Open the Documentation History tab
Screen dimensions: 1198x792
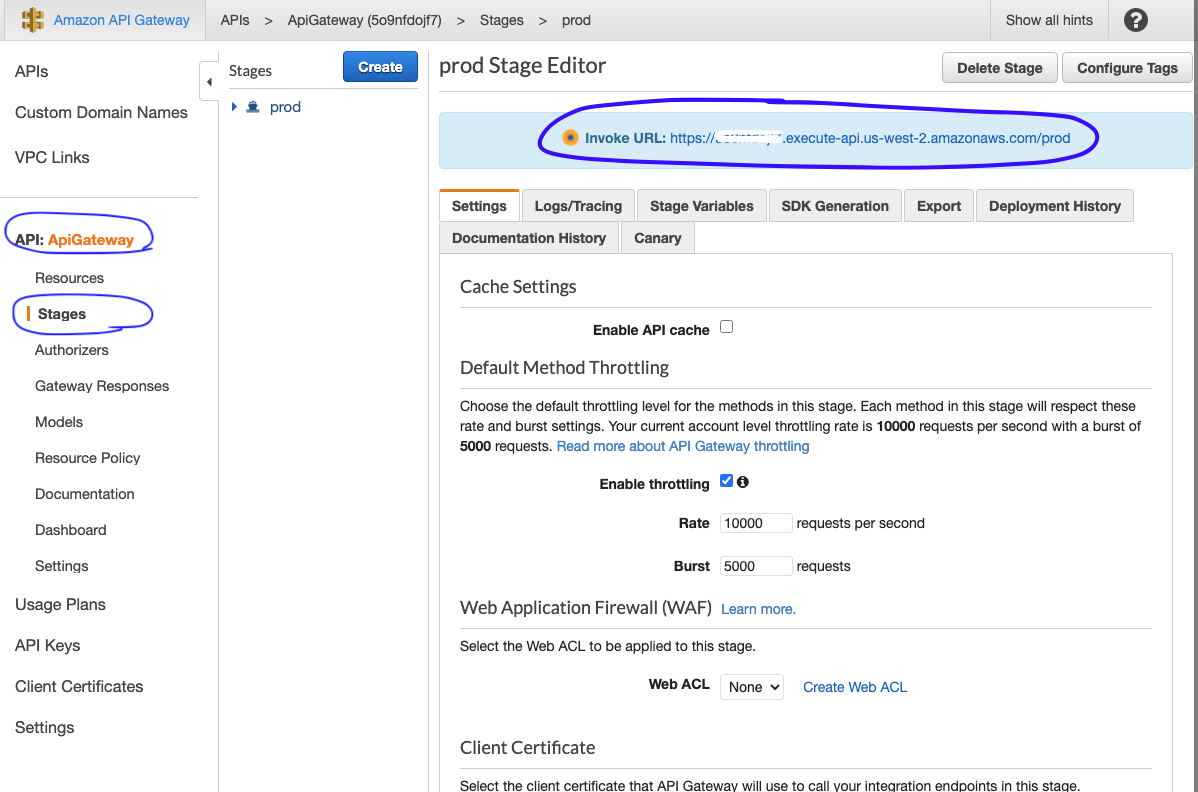tap(529, 238)
